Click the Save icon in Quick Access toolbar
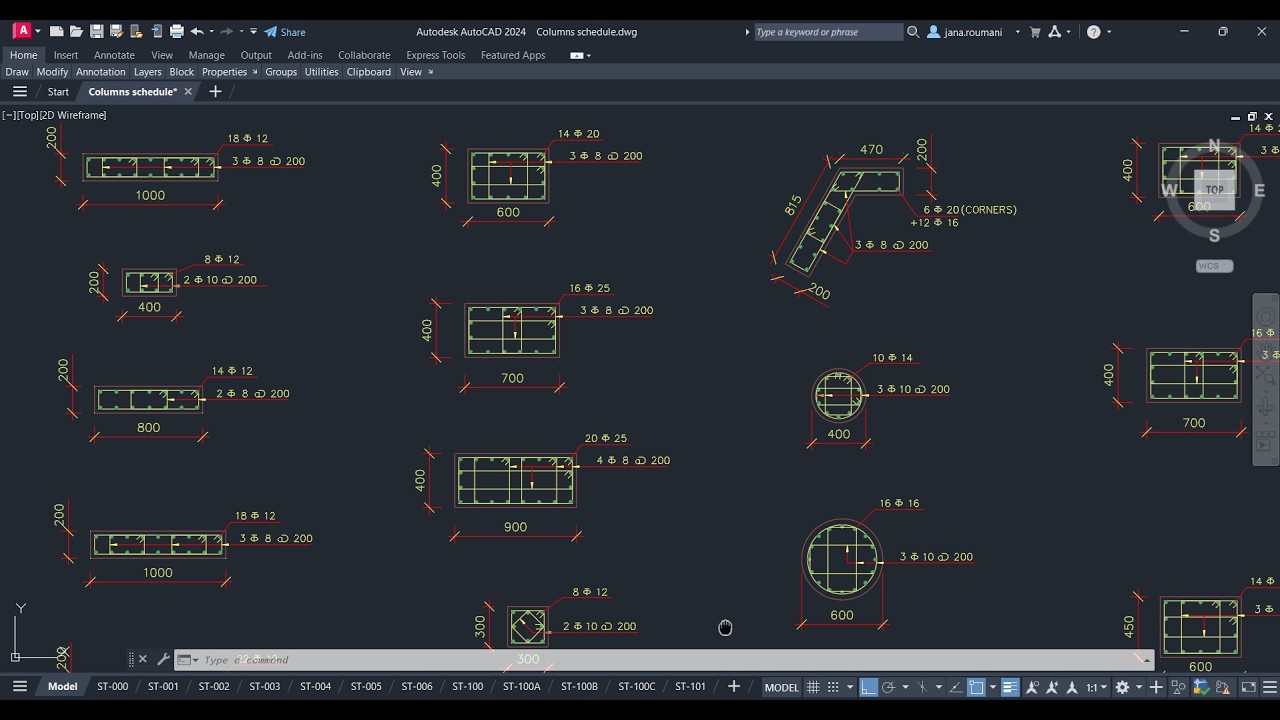This screenshot has width=1280, height=720. 96,32
